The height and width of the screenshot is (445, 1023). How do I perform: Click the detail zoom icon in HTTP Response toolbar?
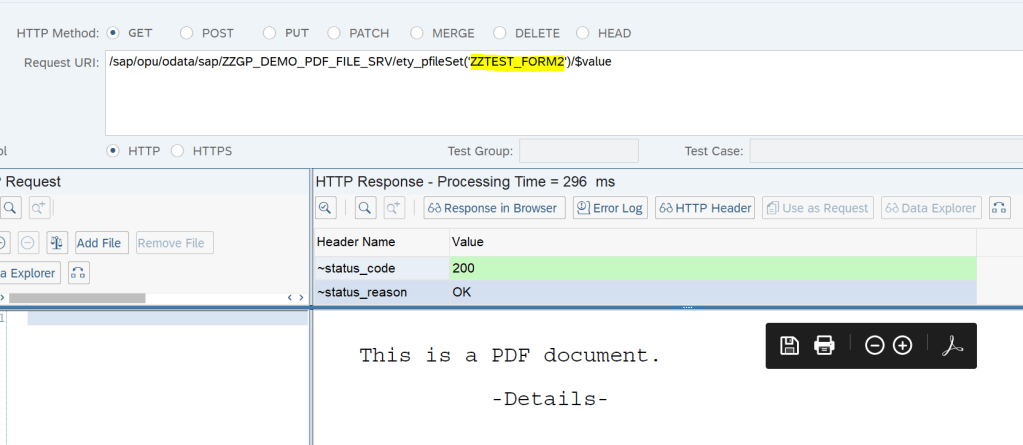point(326,208)
